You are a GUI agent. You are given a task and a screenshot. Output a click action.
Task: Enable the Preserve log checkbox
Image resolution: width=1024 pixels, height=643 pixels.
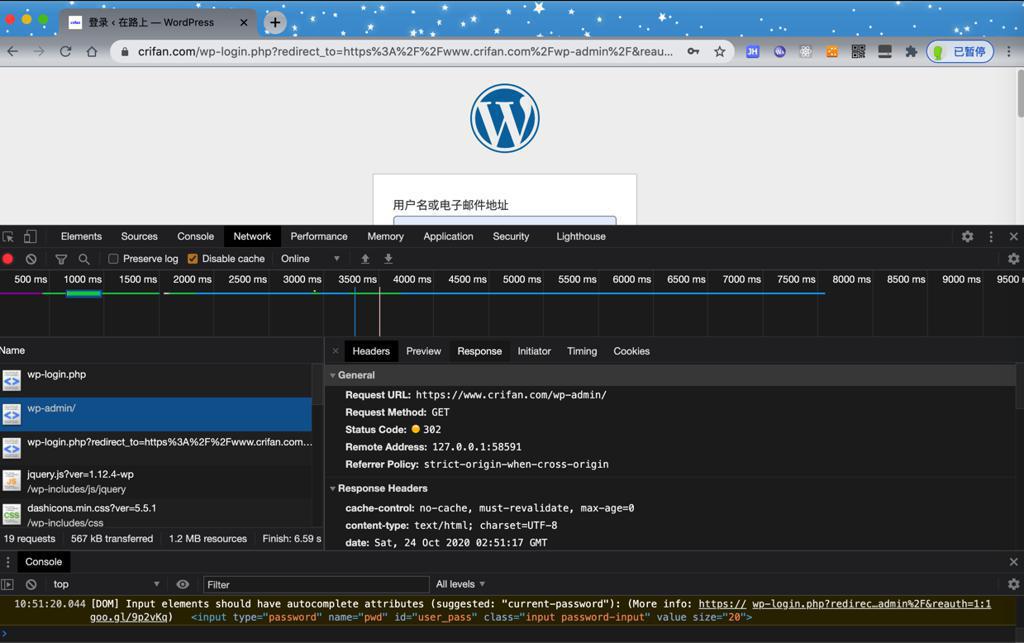113,259
